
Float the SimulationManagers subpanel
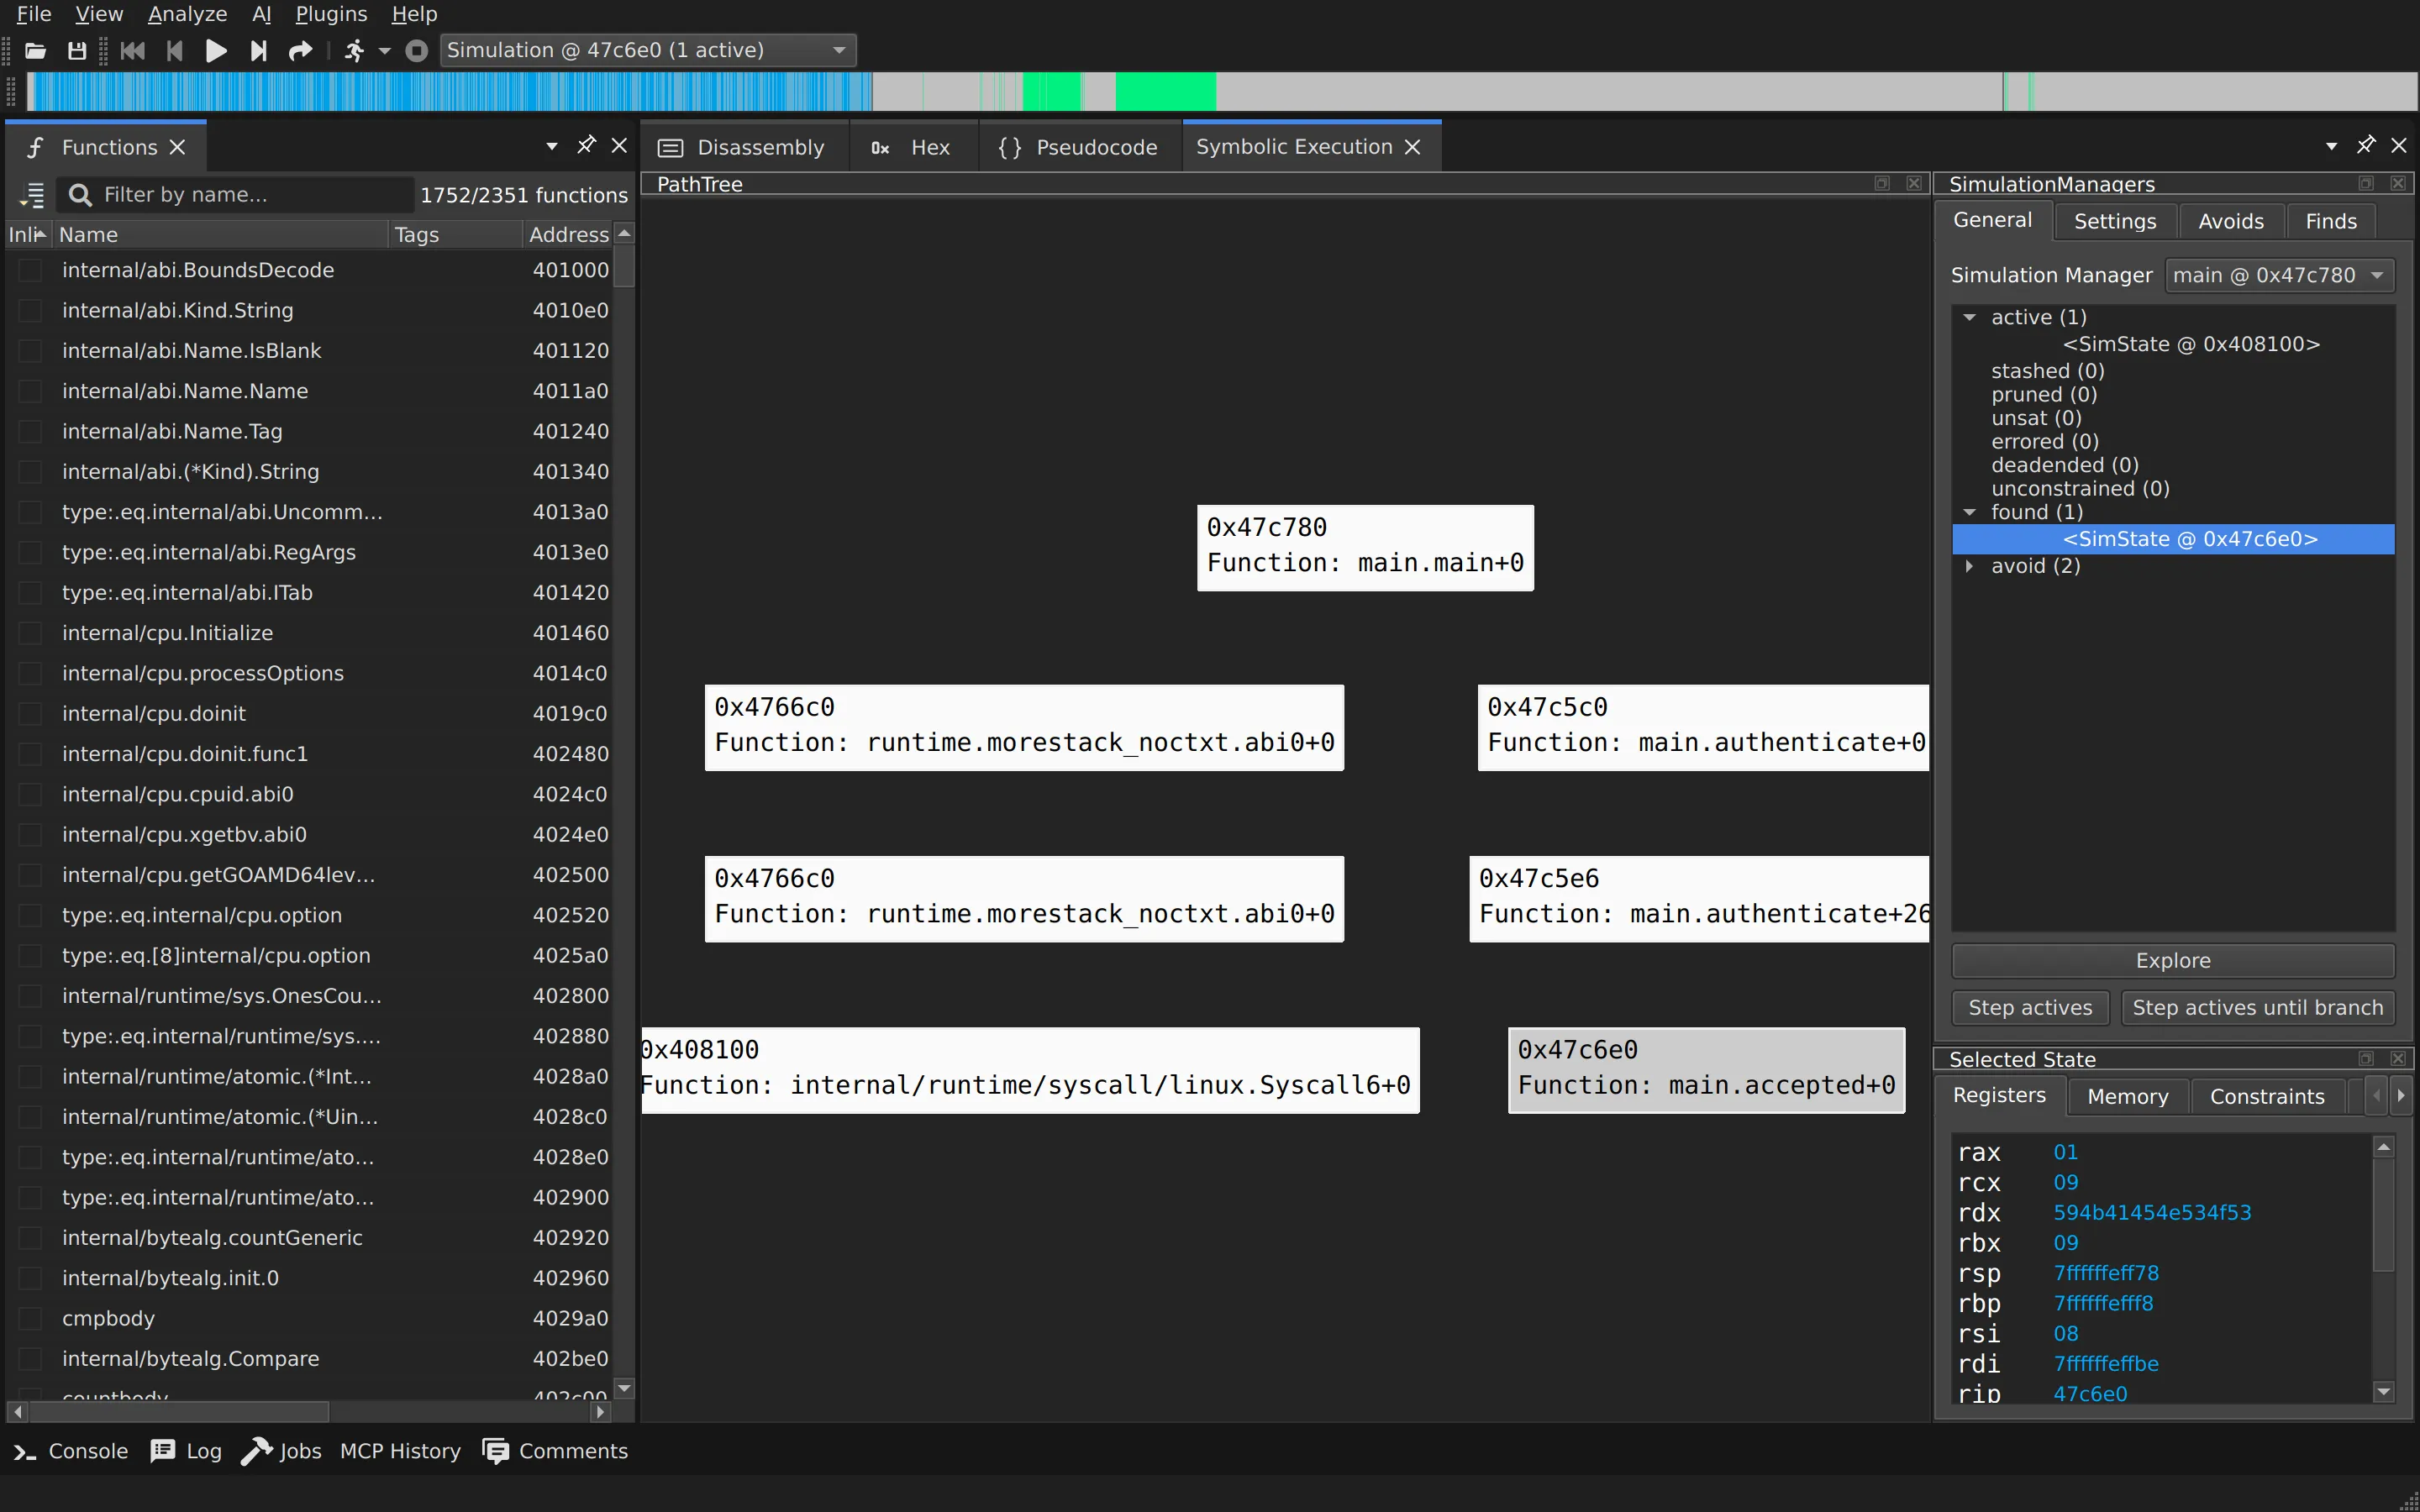point(2366,184)
